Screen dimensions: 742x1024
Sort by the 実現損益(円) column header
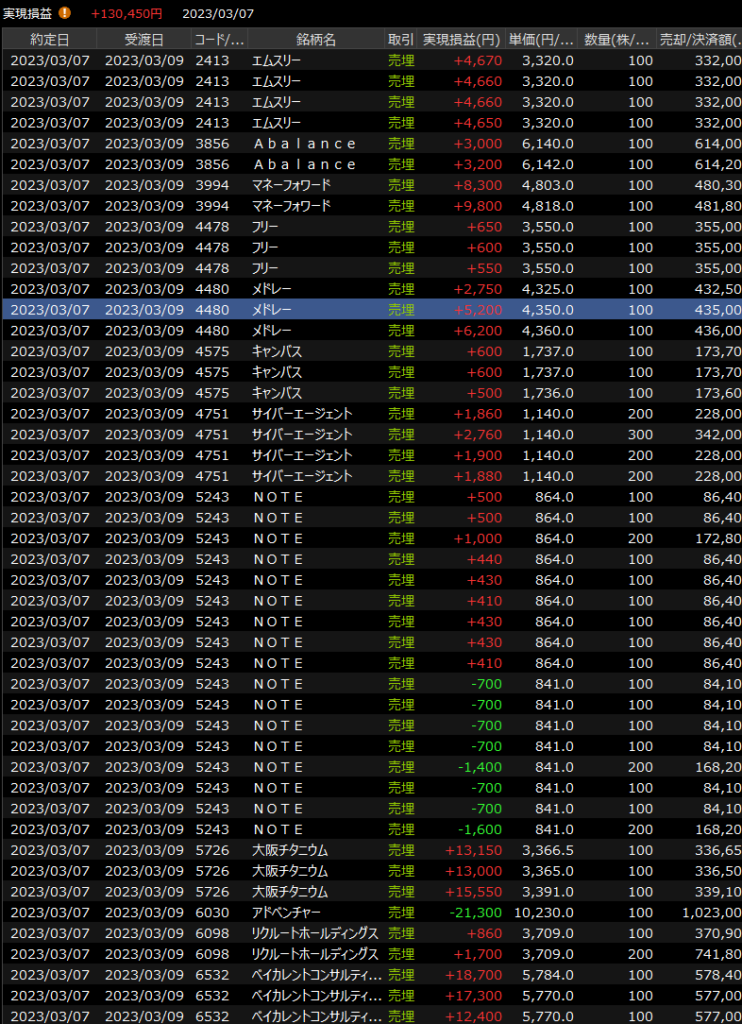point(461,39)
